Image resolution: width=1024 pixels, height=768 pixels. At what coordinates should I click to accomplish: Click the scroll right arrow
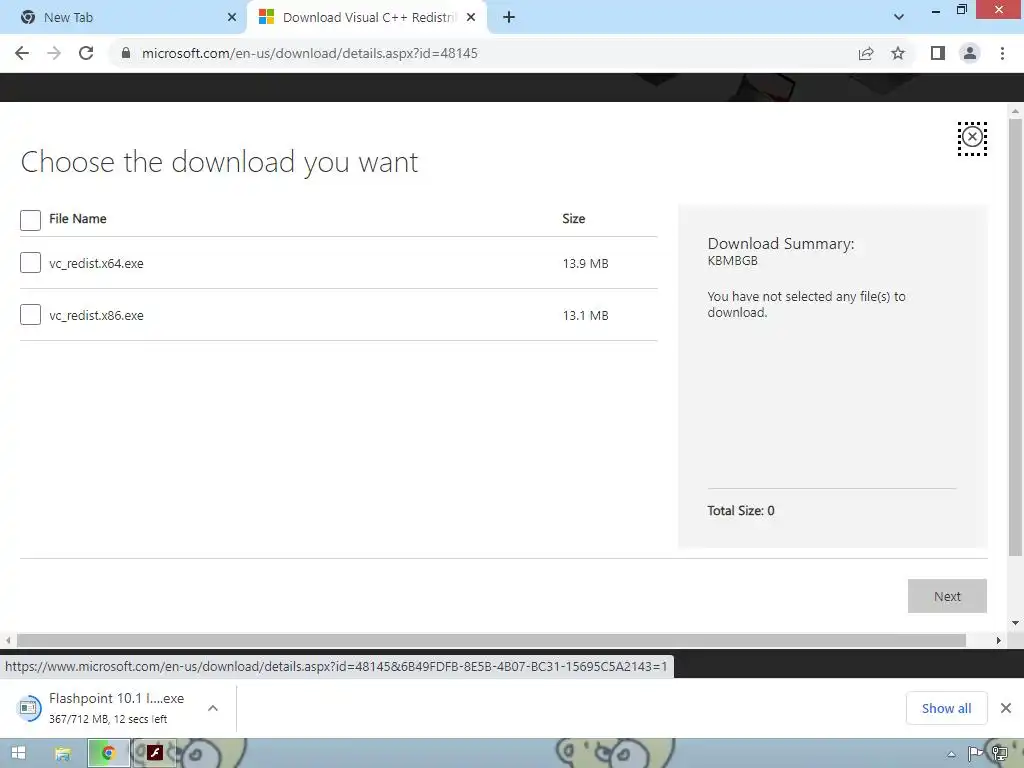tap(999, 641)
